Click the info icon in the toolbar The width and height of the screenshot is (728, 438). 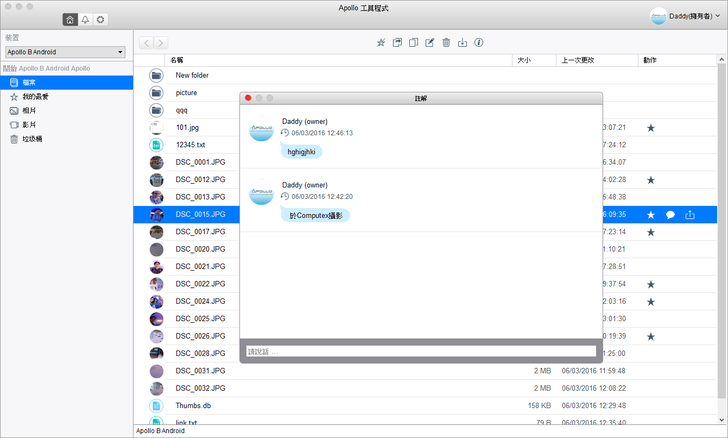479,43
